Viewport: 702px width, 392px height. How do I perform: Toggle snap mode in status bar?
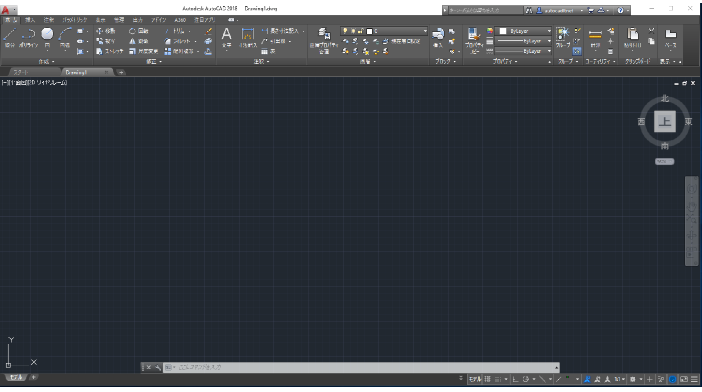498,379
